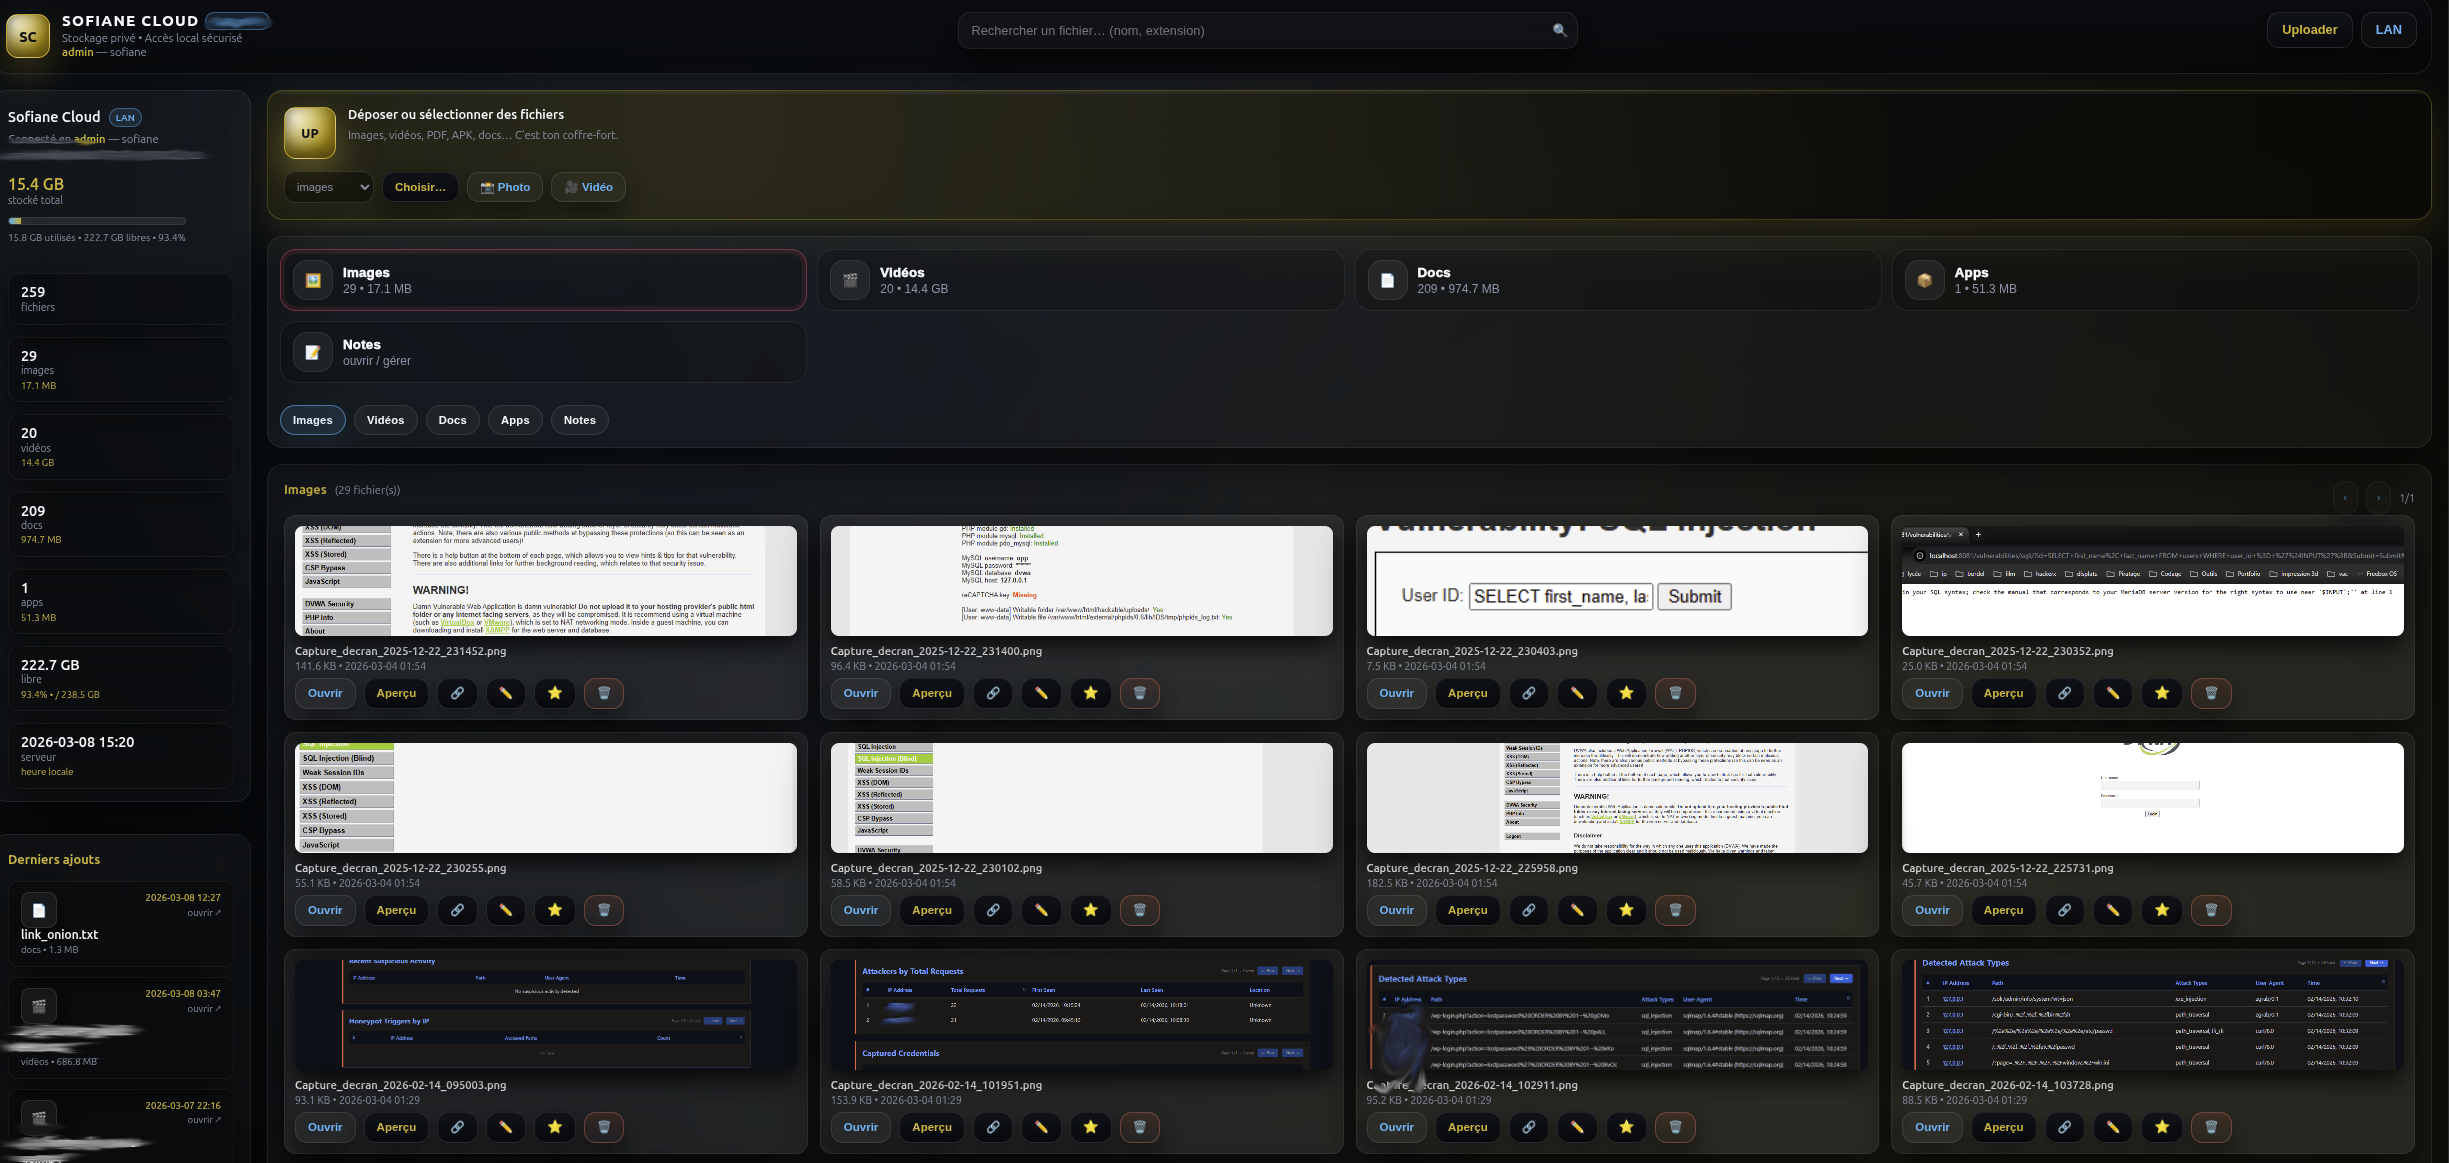
Task: Rename Capture_decran_2025-12-22_231400.png with pencil icon
Action: coord(1041,693)
